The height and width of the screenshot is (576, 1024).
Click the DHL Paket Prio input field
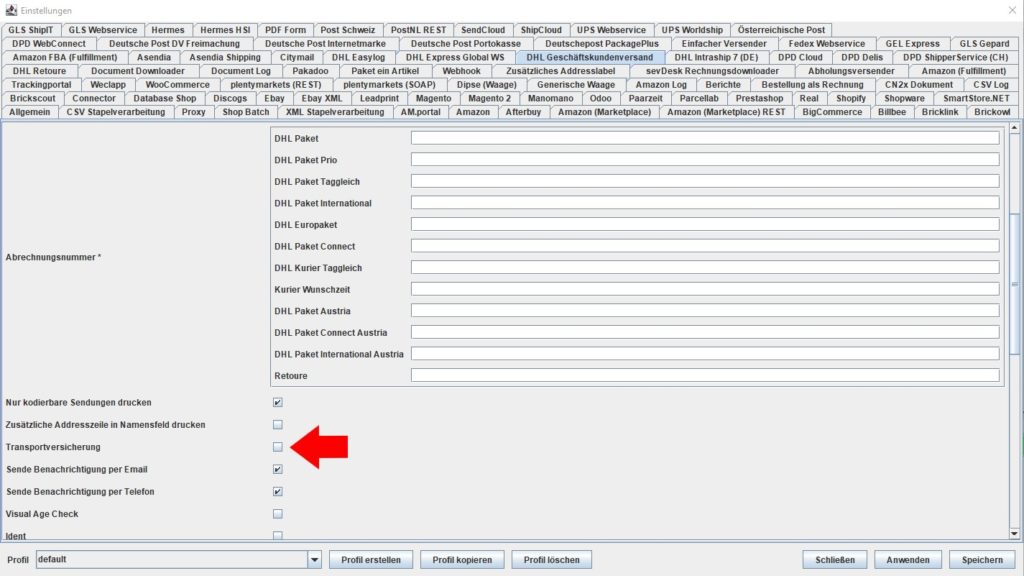705,160
